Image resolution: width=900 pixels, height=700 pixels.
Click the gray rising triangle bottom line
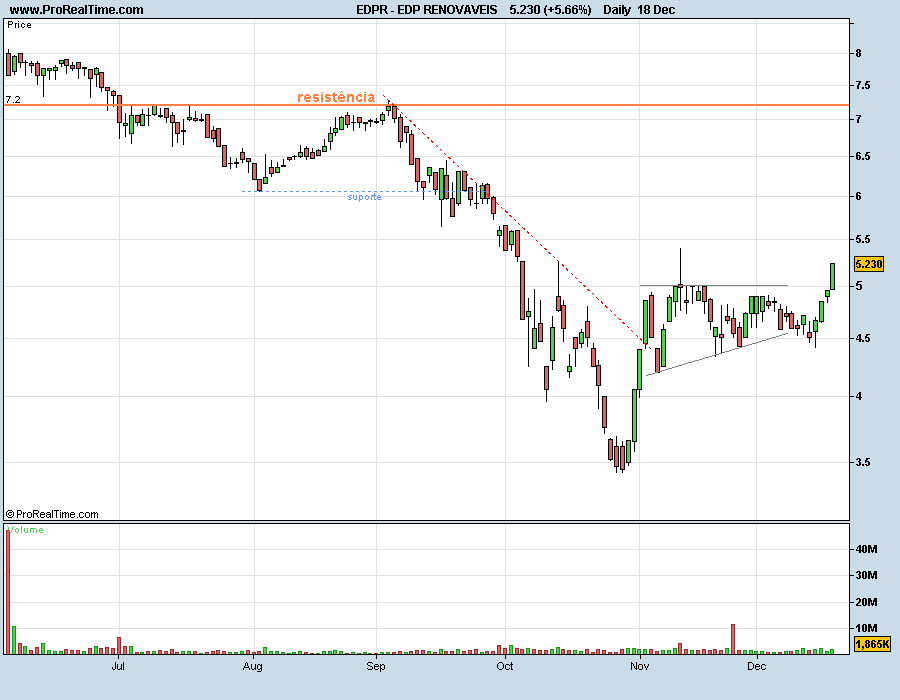(x=717, y=354)
